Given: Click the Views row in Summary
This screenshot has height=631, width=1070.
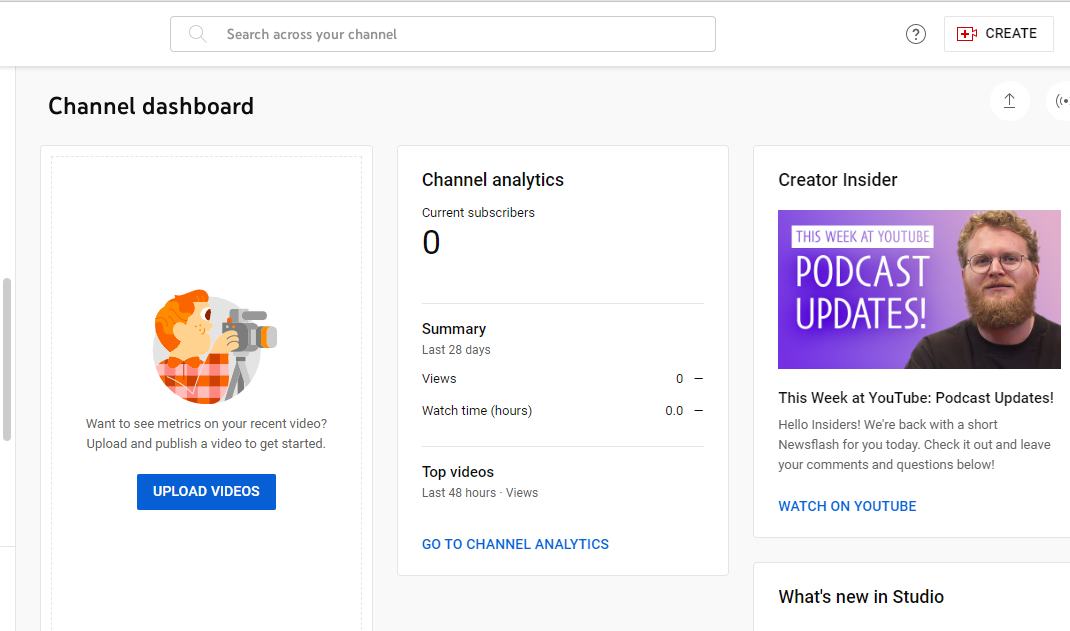Looking at the screenshot, I should pos(439,379).
